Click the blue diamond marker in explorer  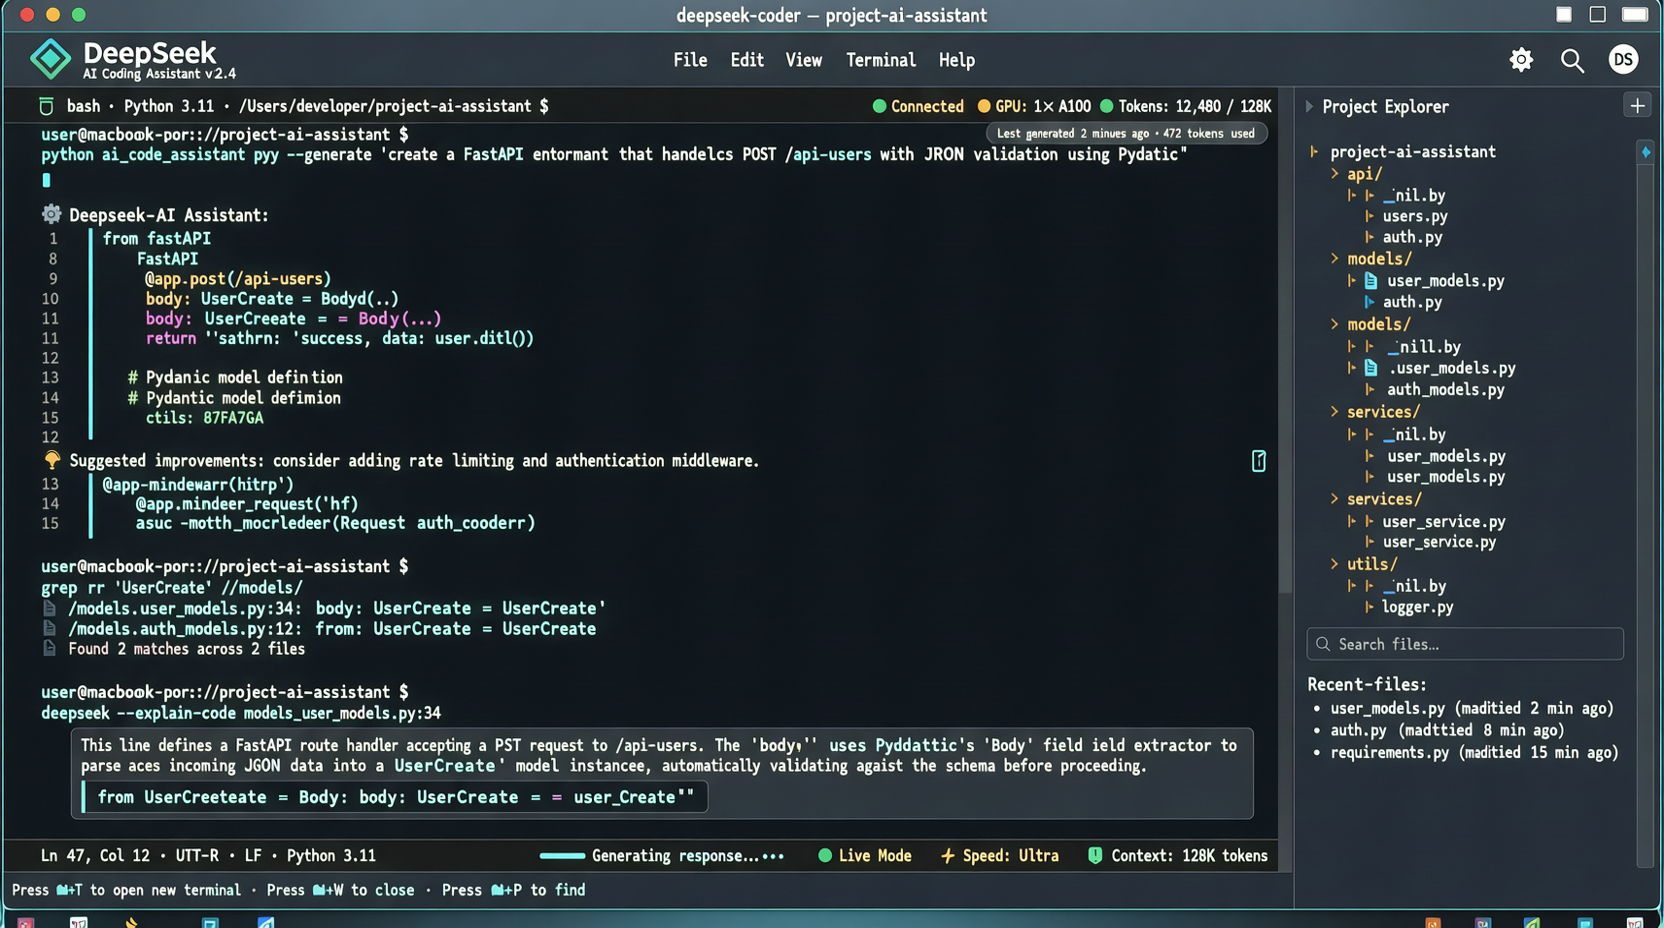1646,152
